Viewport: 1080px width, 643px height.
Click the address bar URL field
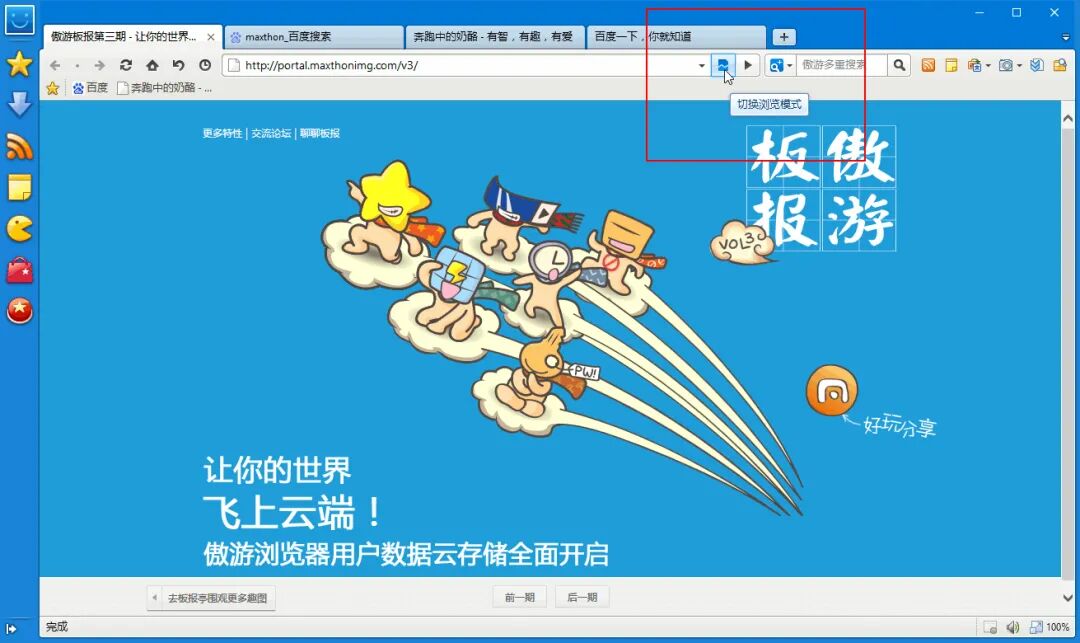[468, 65]
